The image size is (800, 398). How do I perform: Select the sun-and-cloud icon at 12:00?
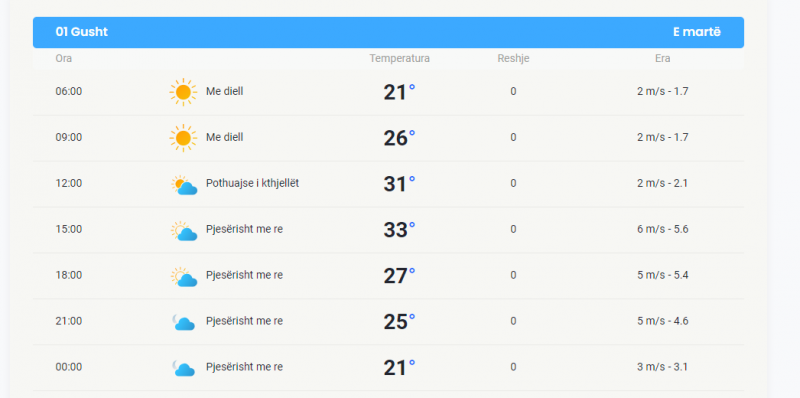[184, 185]
